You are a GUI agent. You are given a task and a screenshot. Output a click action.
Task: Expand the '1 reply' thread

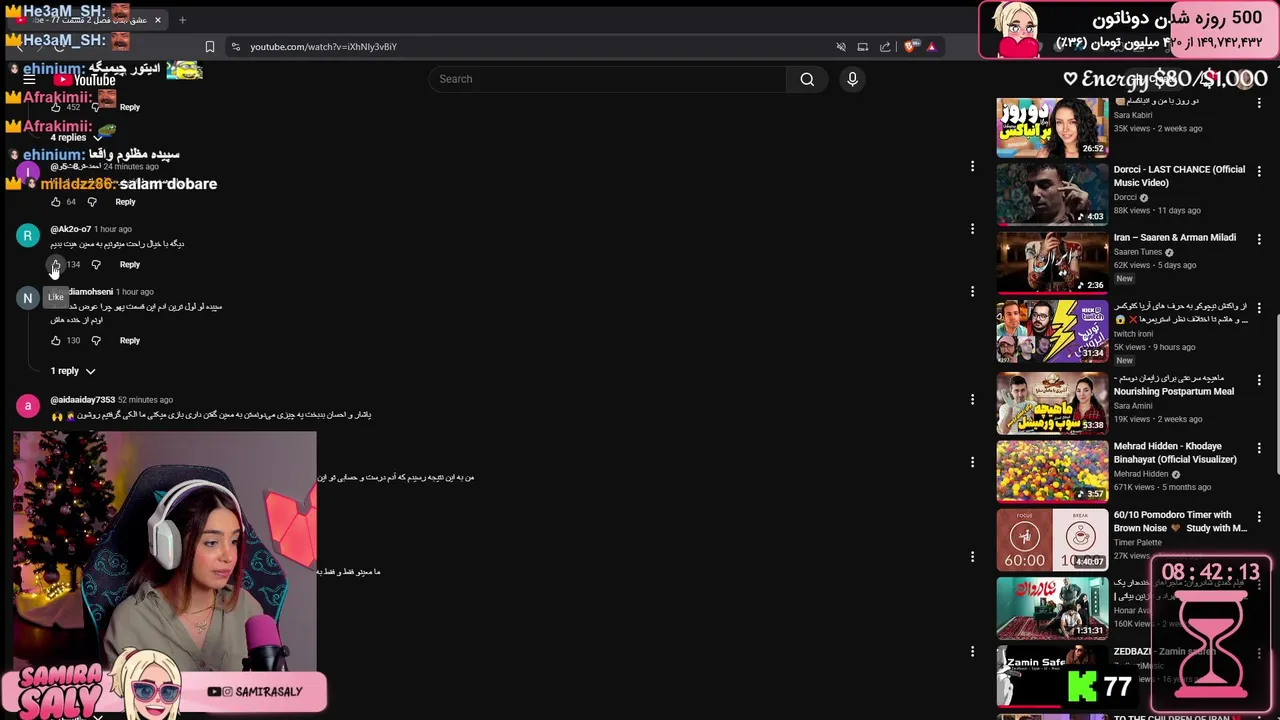tap(73, 371)
